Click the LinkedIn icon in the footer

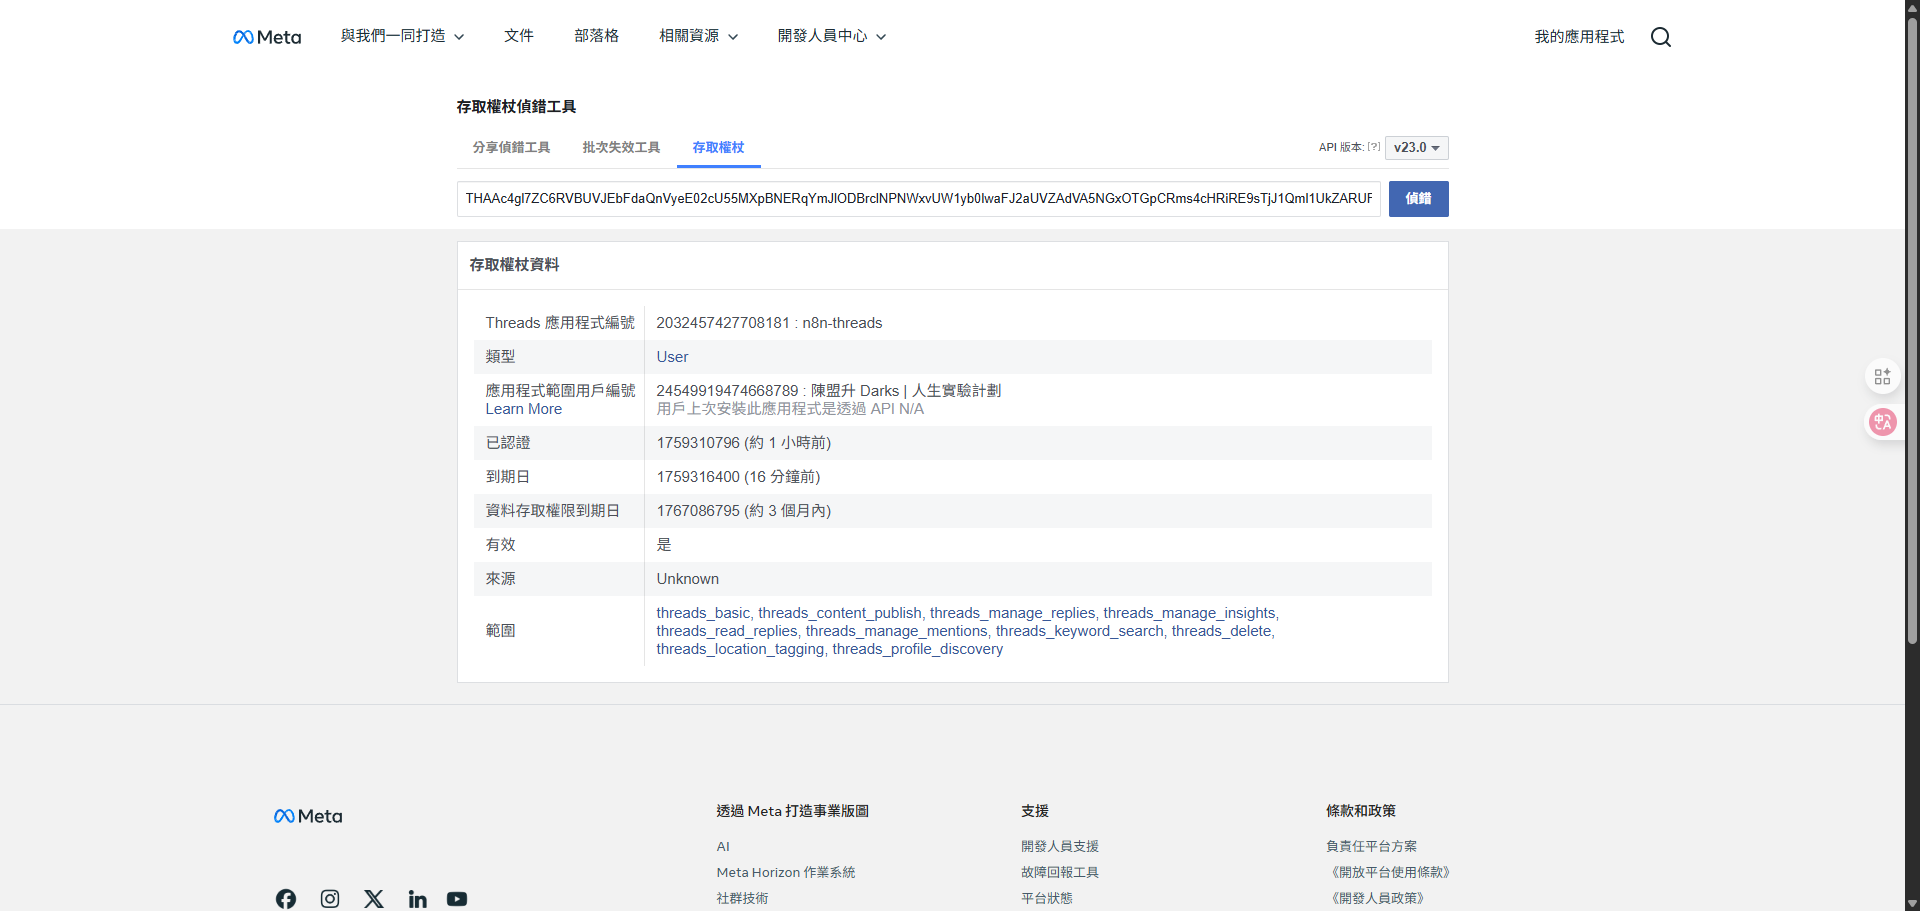coord(417,898)
